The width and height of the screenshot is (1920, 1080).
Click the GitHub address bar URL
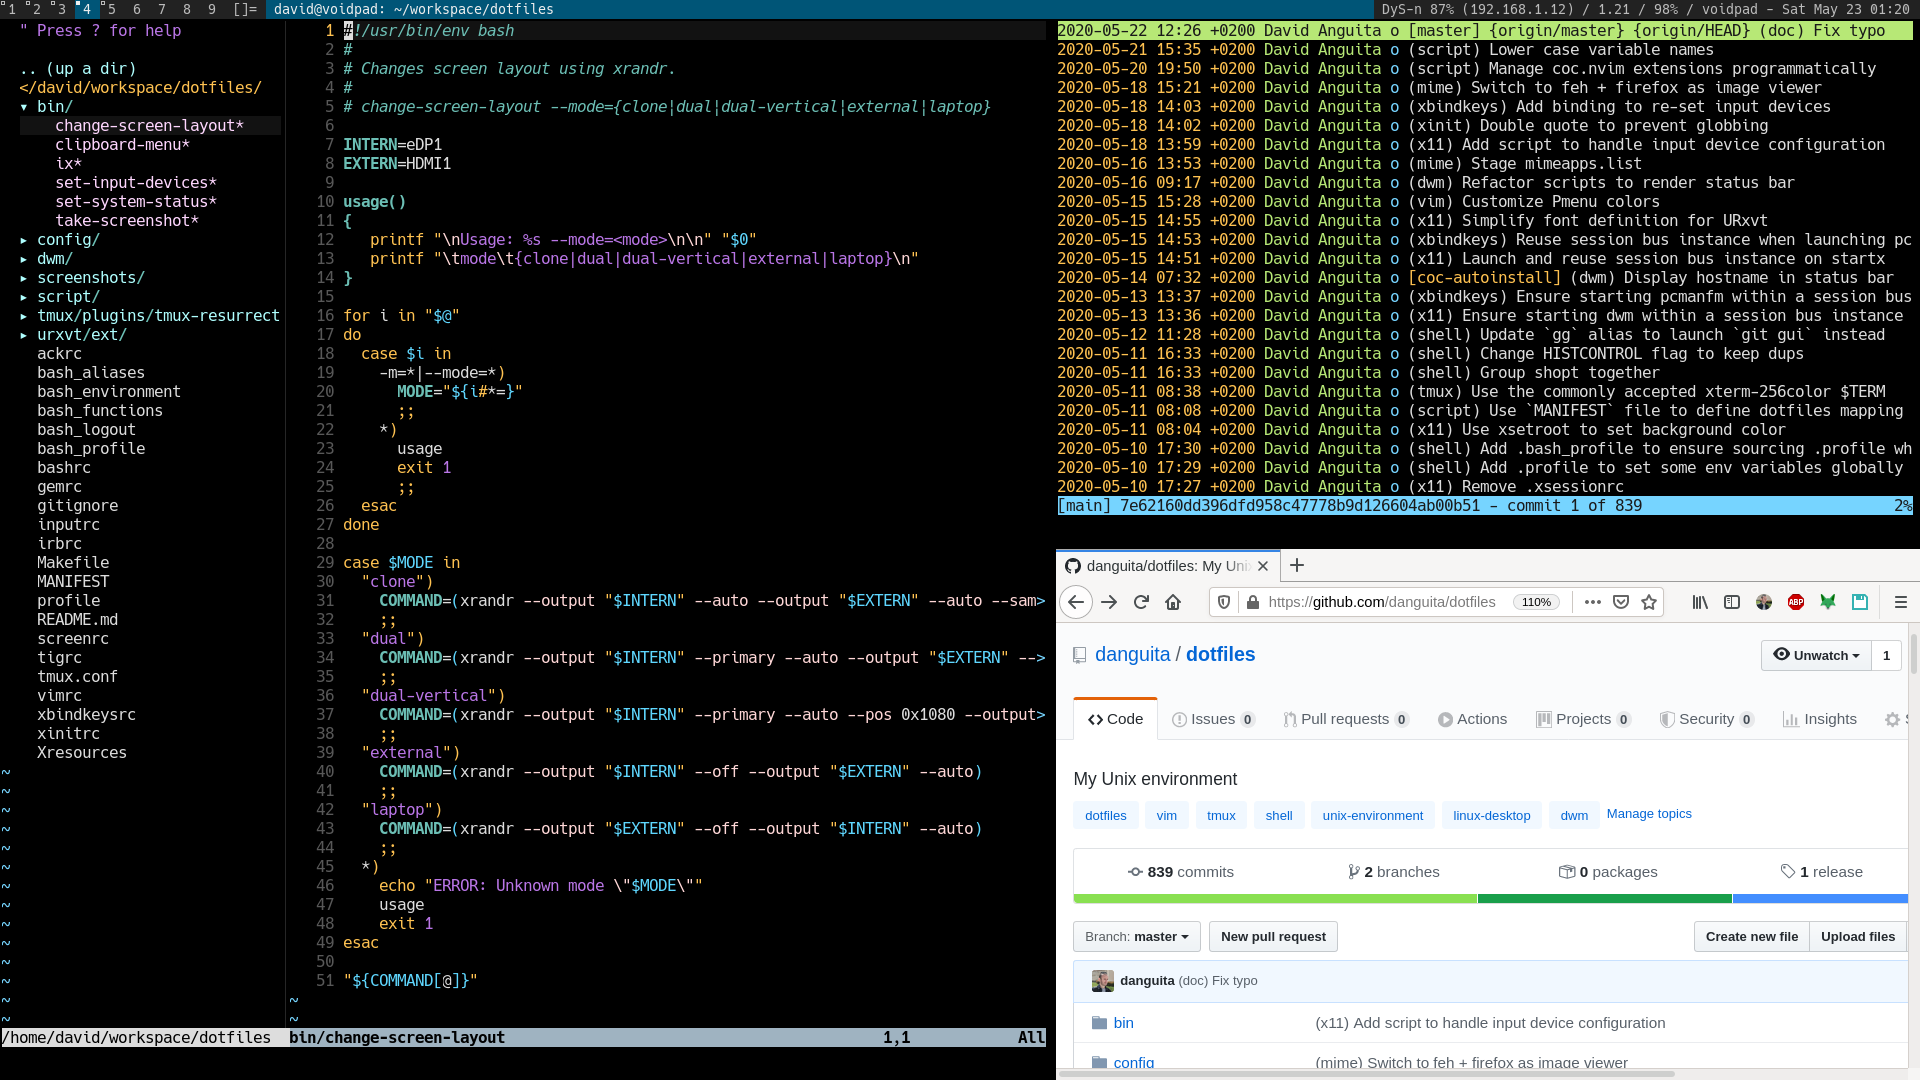(1382, 602)
